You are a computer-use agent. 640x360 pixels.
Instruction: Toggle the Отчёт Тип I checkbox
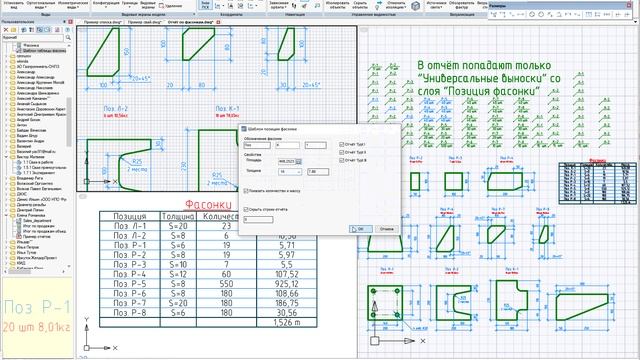(x=341, y=144)
